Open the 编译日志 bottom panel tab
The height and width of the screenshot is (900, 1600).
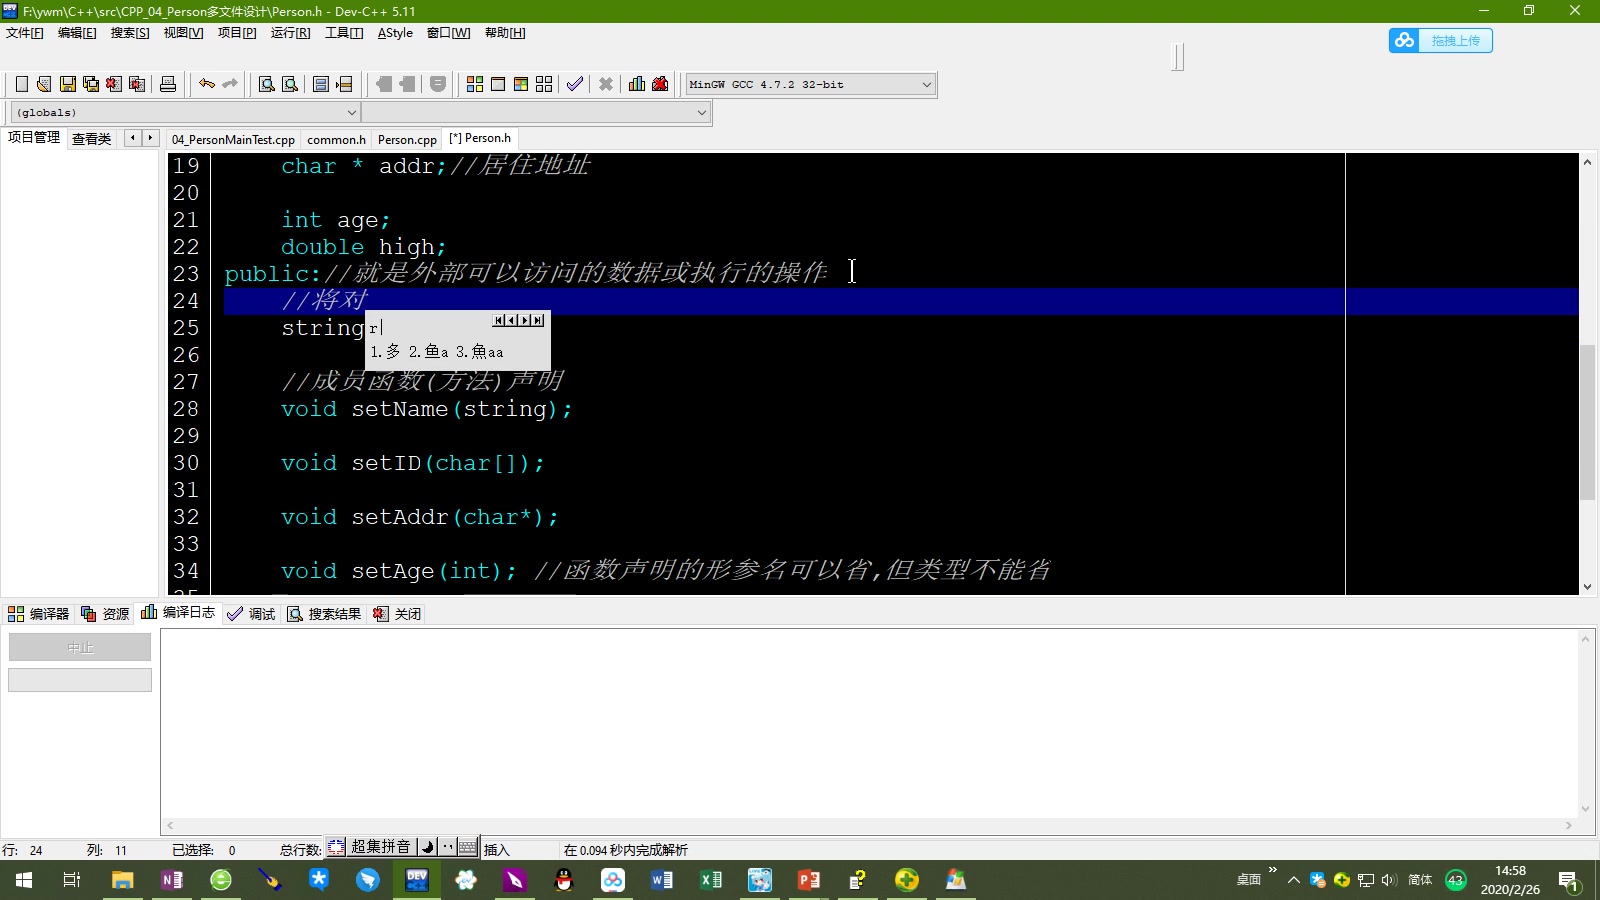pyautogui.click(x=178, y=612)
